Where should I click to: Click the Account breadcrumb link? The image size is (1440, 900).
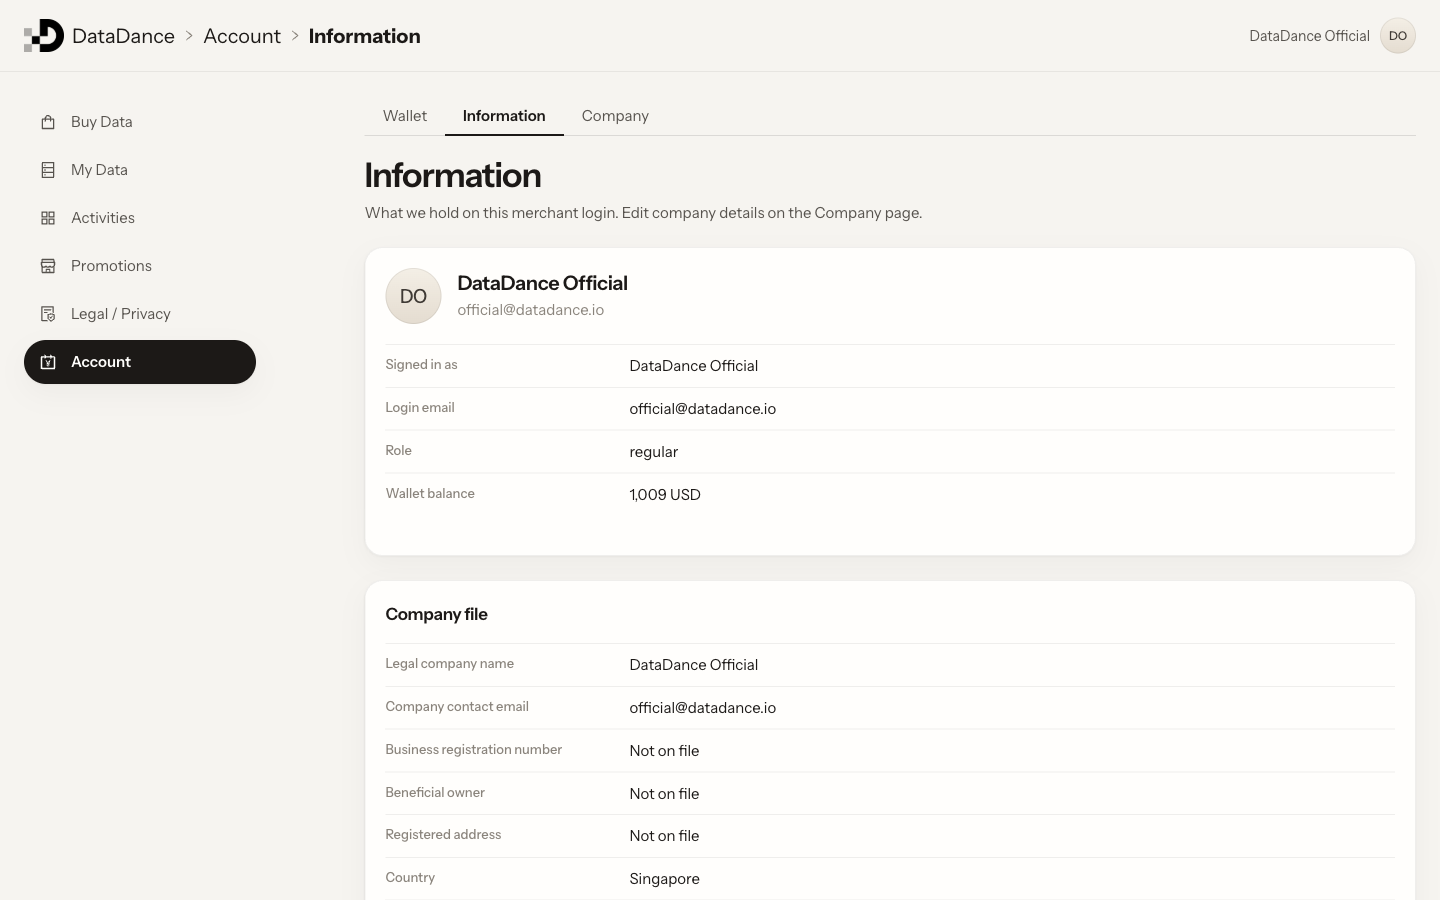coord(242,36)
